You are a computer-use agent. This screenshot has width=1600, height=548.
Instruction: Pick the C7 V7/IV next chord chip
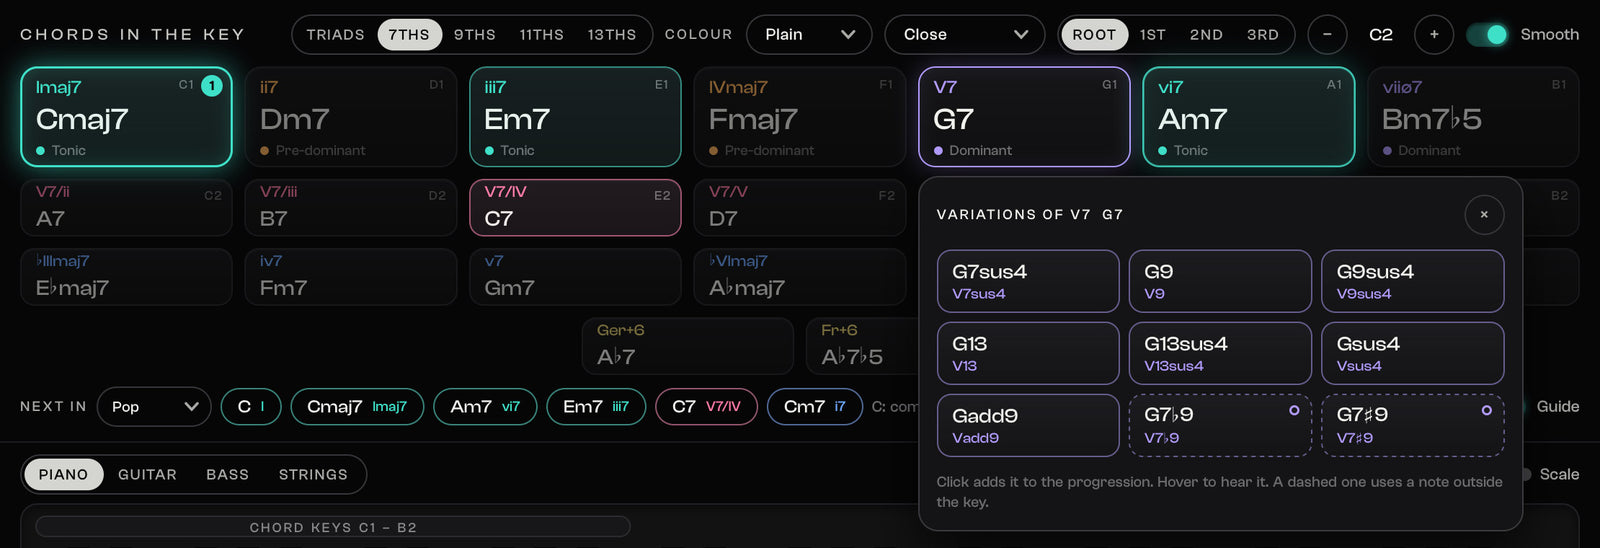706,406
